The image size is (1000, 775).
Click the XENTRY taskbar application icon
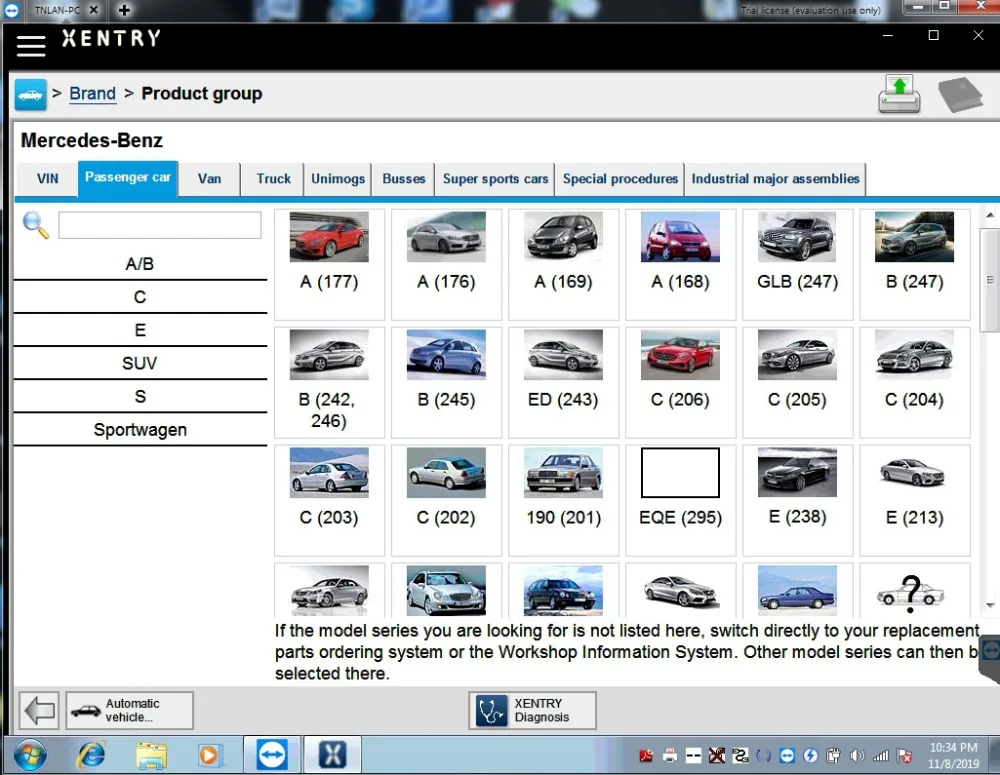[x=332, y=755]
